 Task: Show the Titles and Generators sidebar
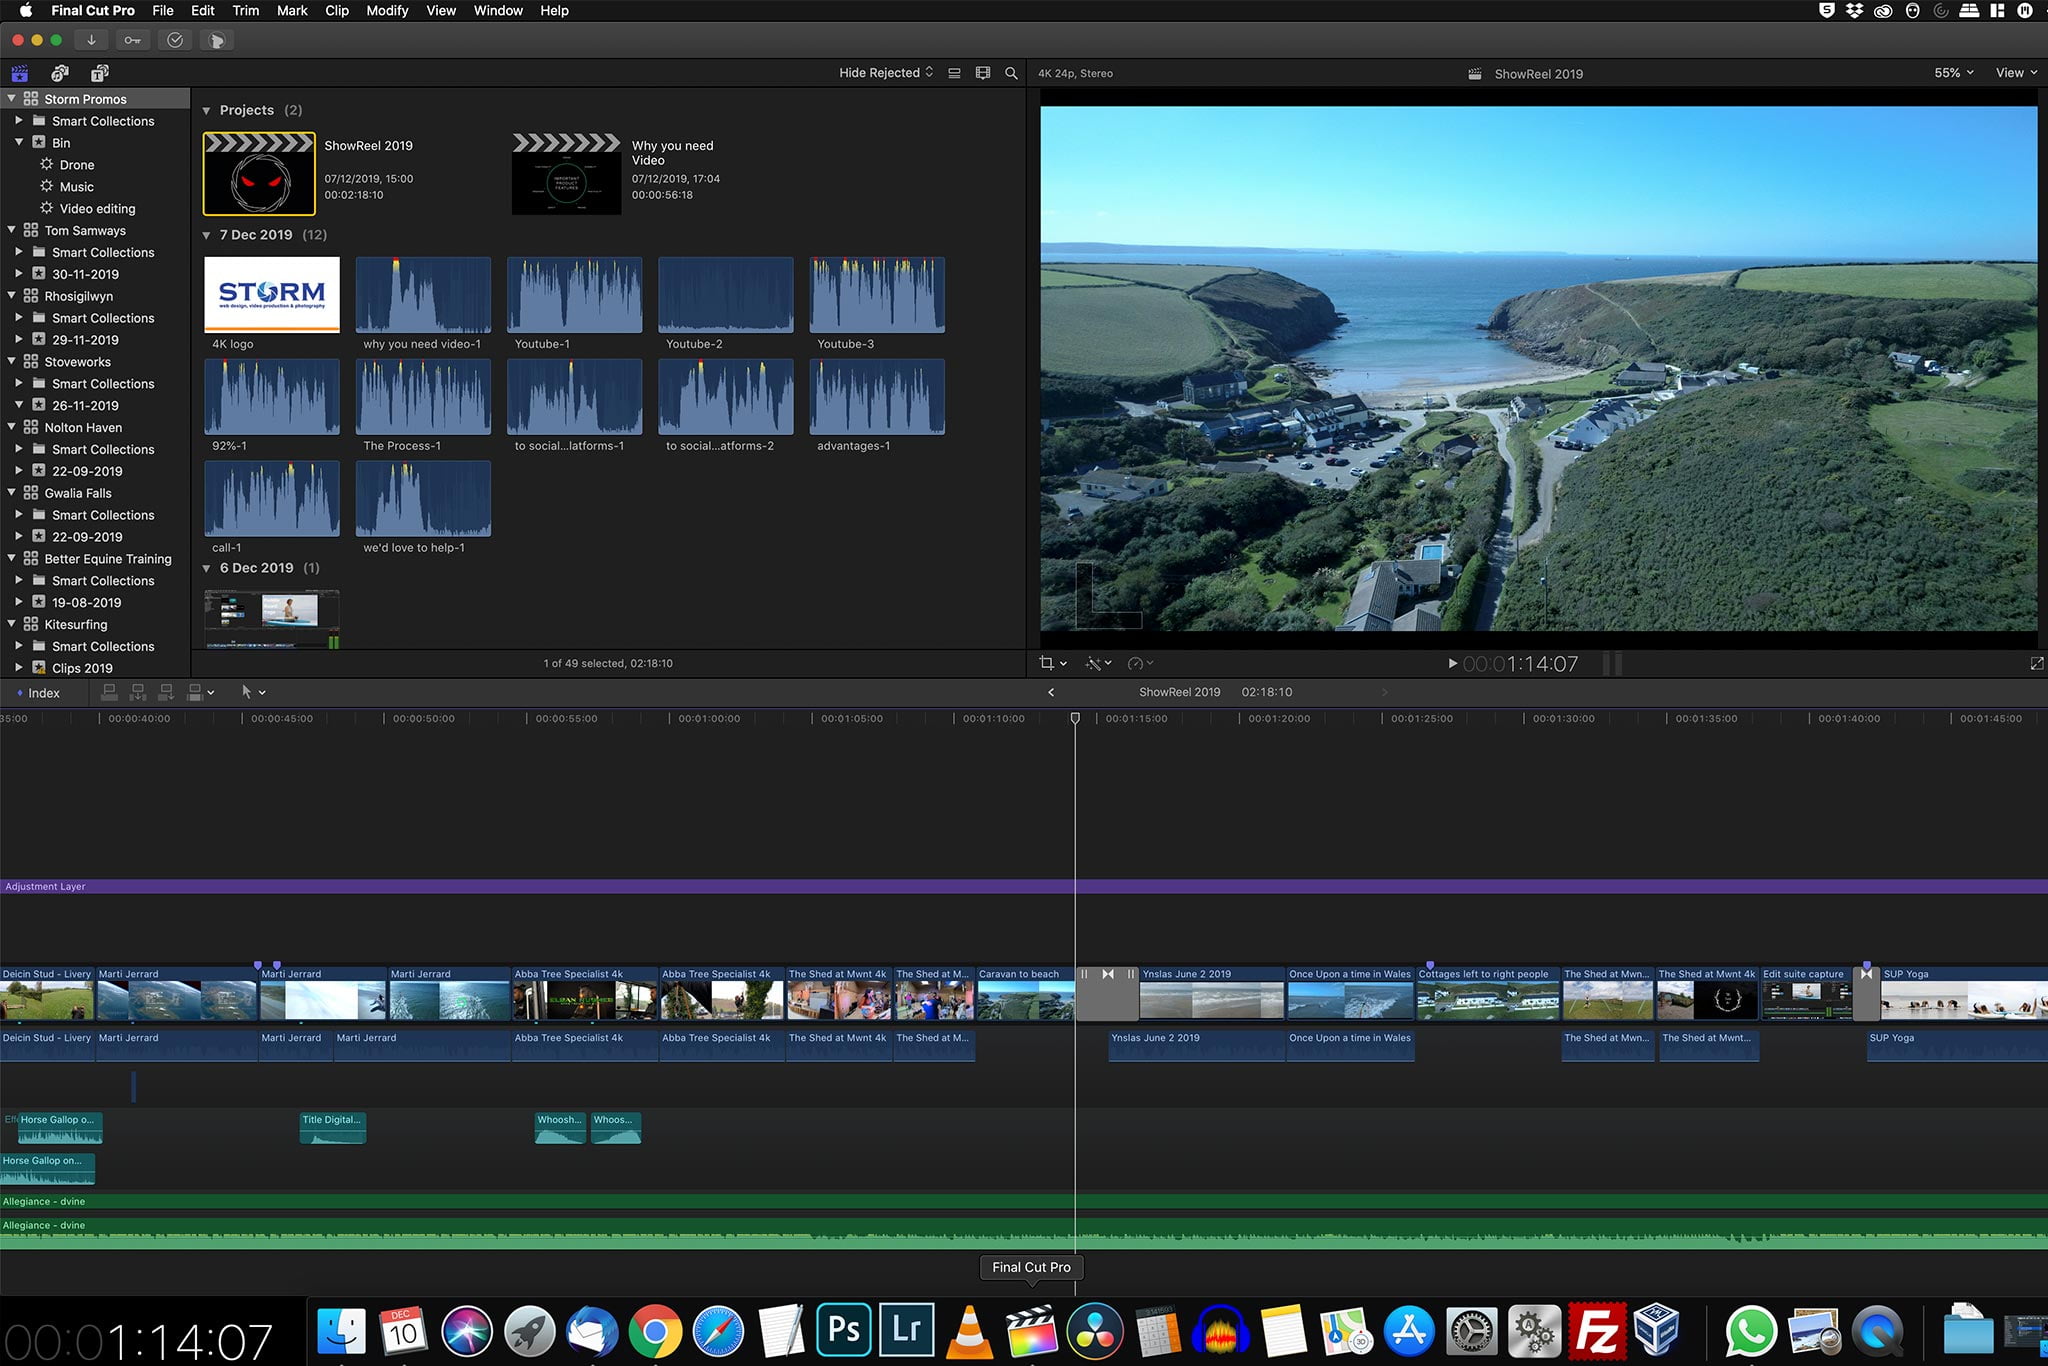coord(100,73)
